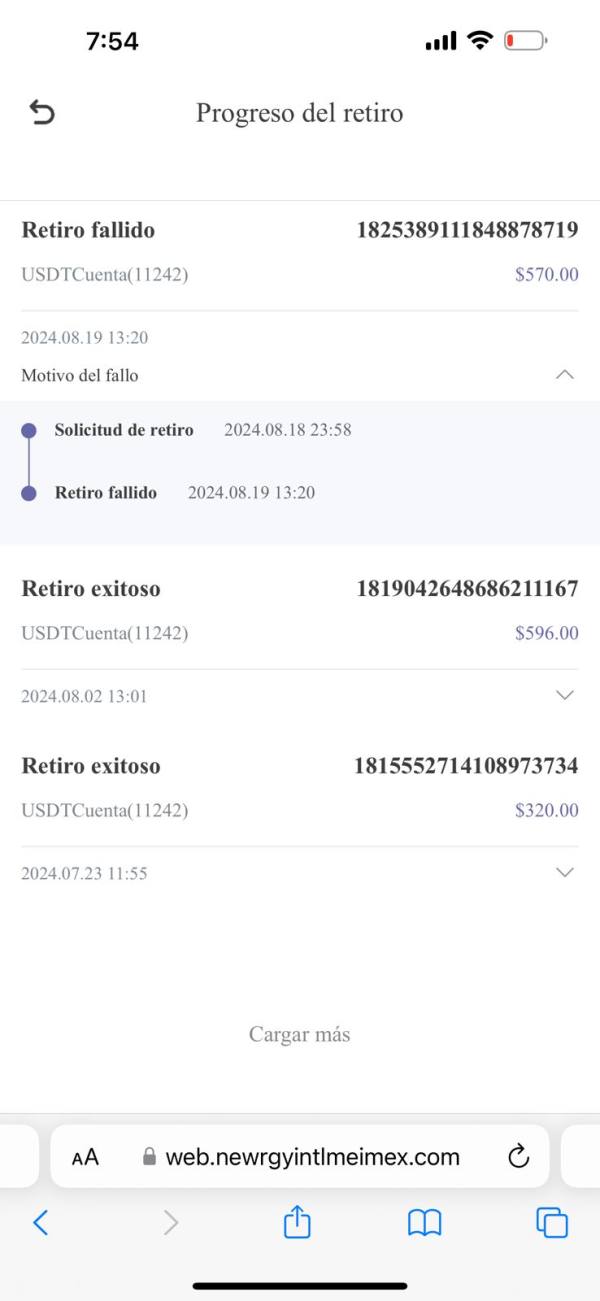Tap the lock icon in address bar
Image resolution: width=600 pixels, height=1301 pixels.
point(150,1158)
